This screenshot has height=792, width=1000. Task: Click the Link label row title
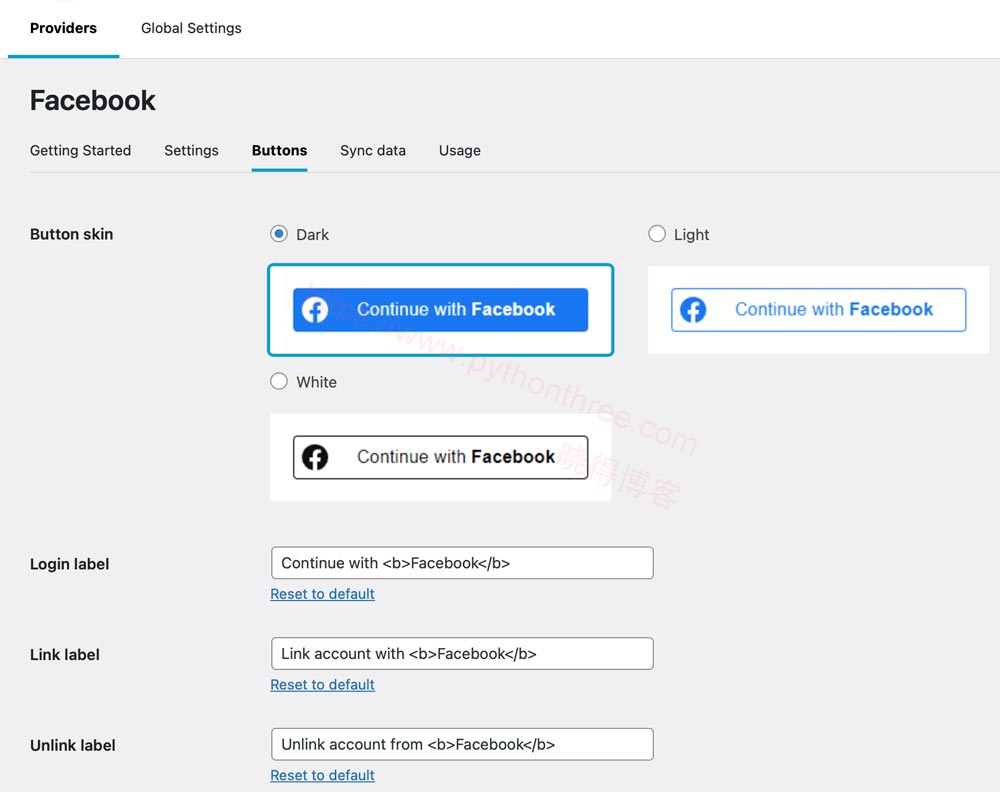pos(65,654)
